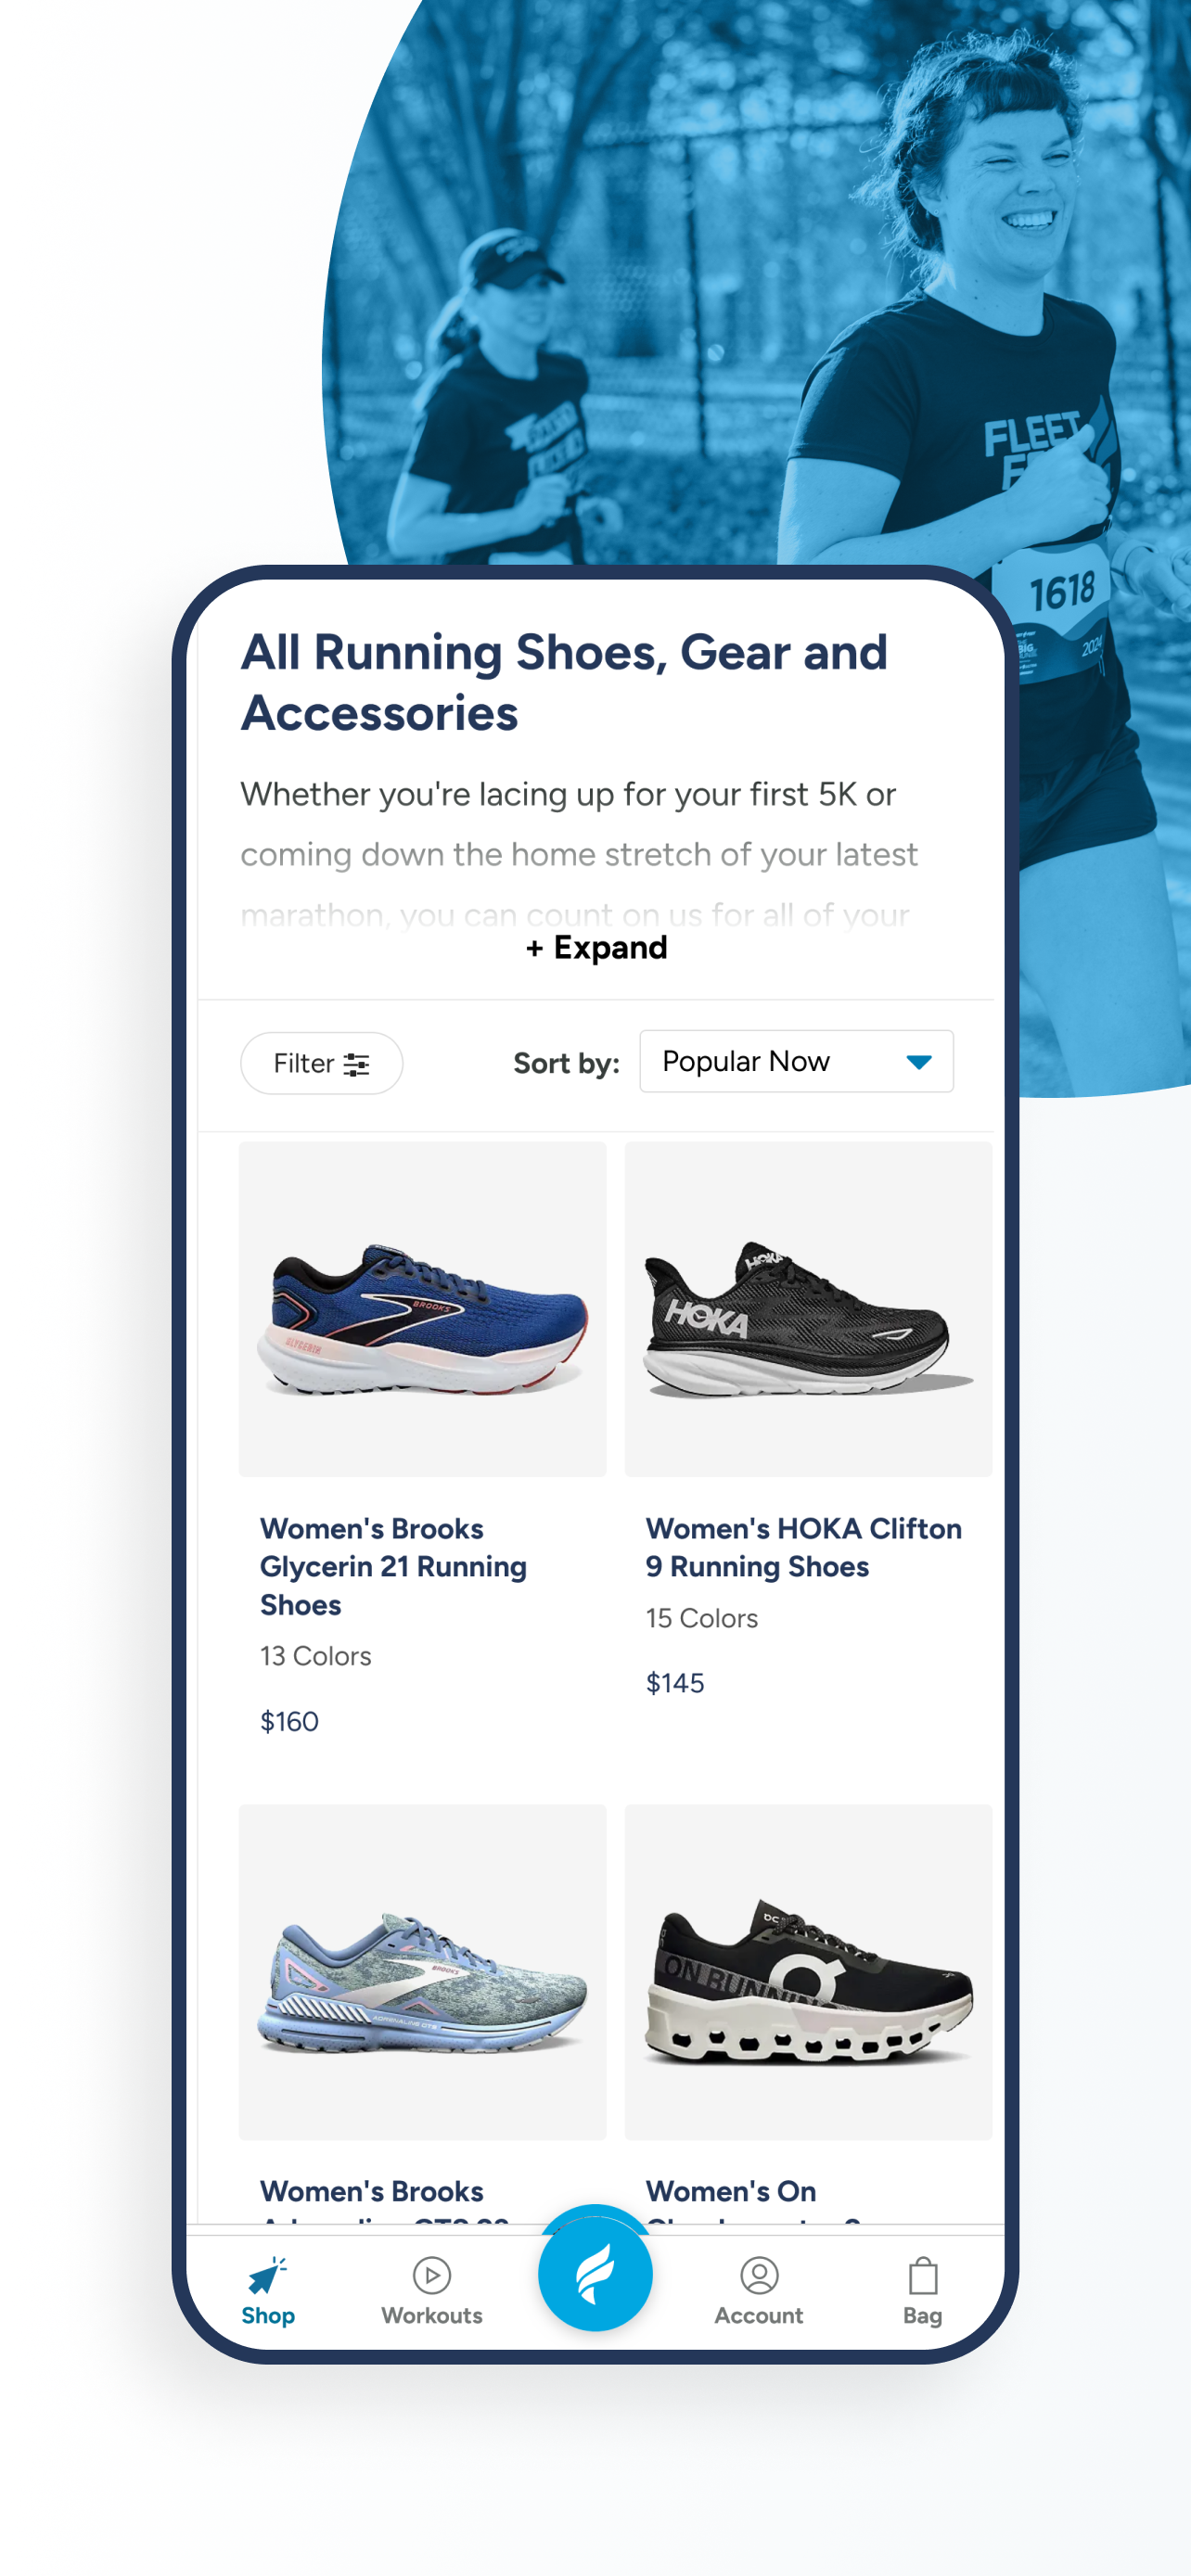This screenshot has width=1191, height=2576.
Task: Open the Account profile icon
Action: point(759,2275)
